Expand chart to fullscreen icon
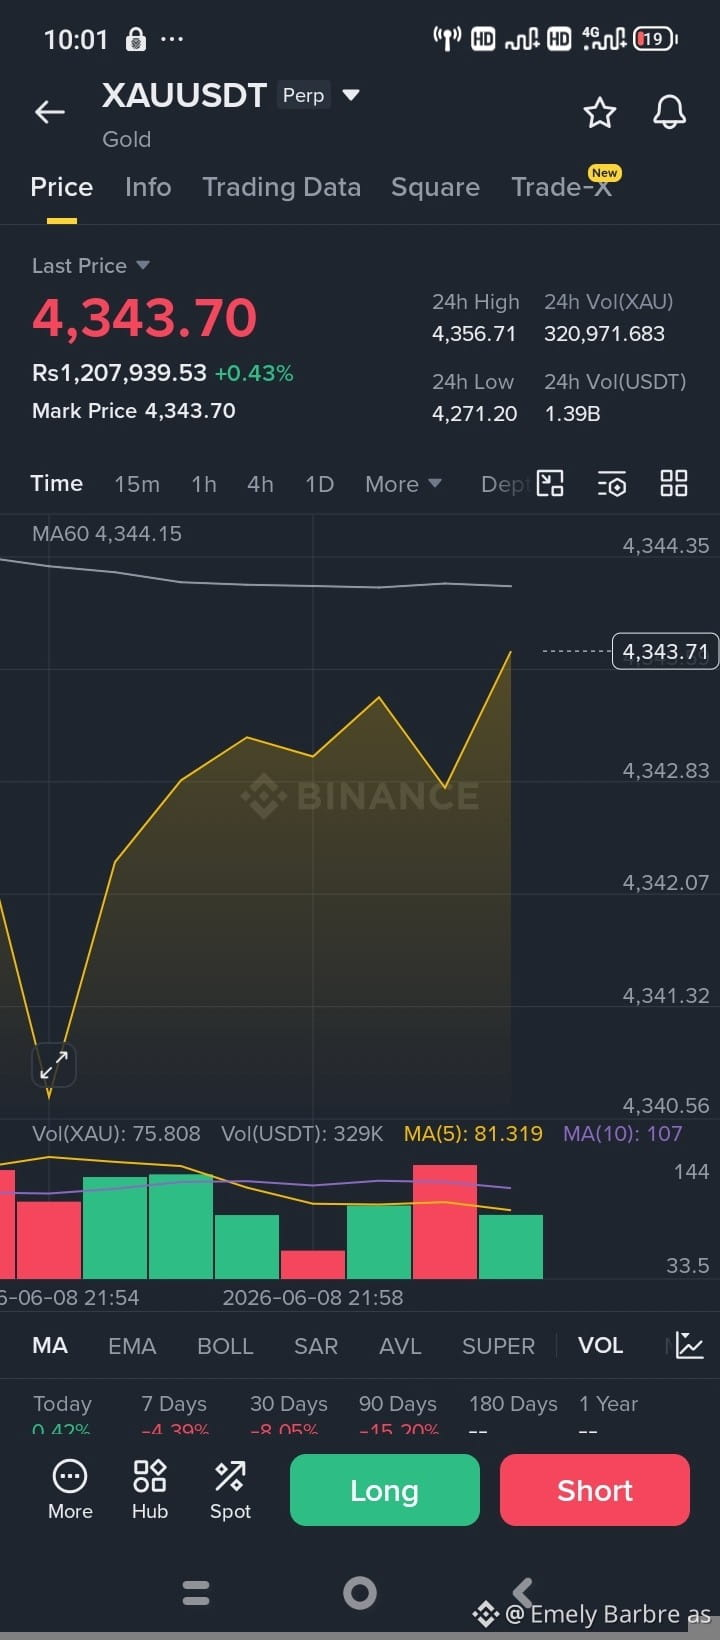Viewport: 720px width, 1640px height. 54,1065
